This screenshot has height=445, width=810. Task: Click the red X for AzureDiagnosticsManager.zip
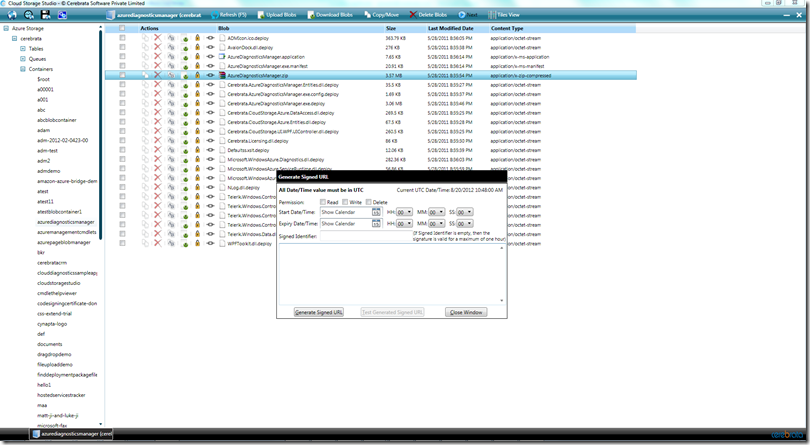click(158, 75)
